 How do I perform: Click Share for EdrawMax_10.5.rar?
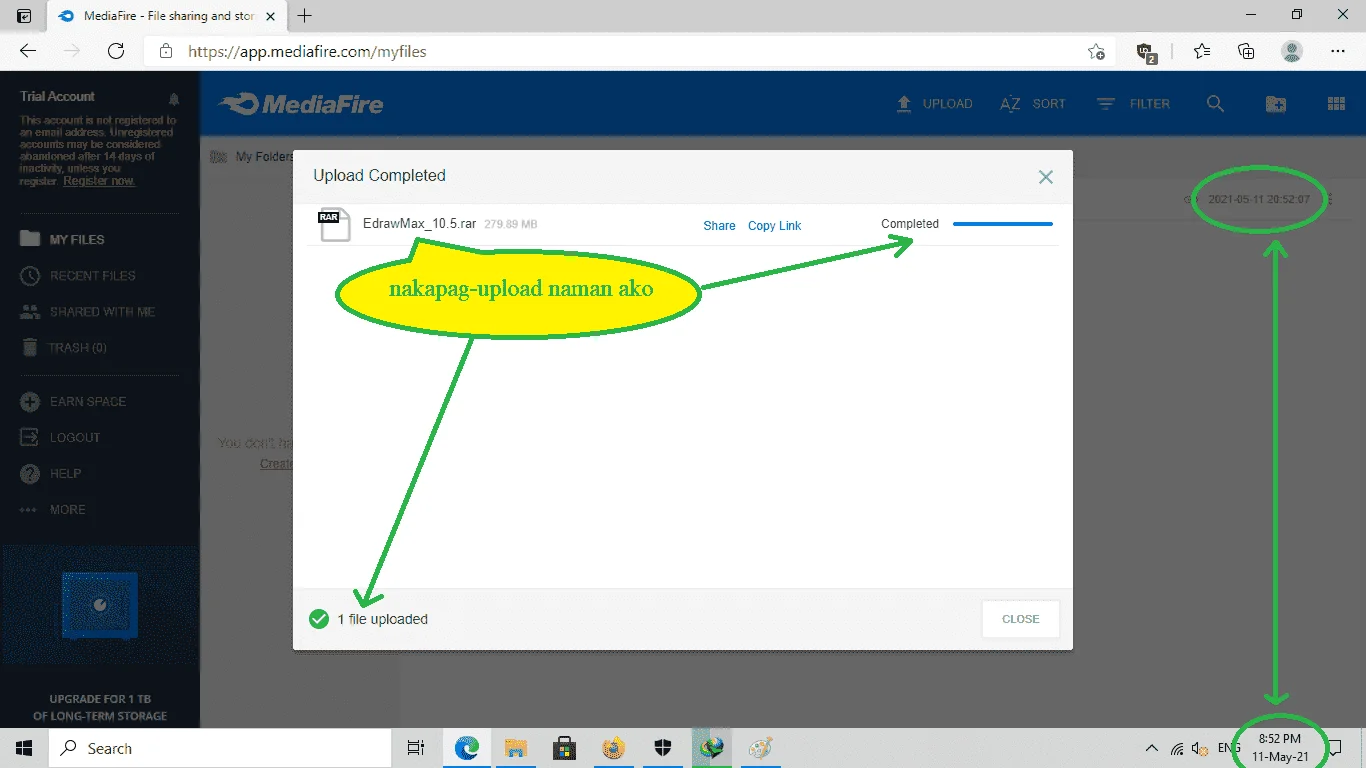tap(719, 226)
